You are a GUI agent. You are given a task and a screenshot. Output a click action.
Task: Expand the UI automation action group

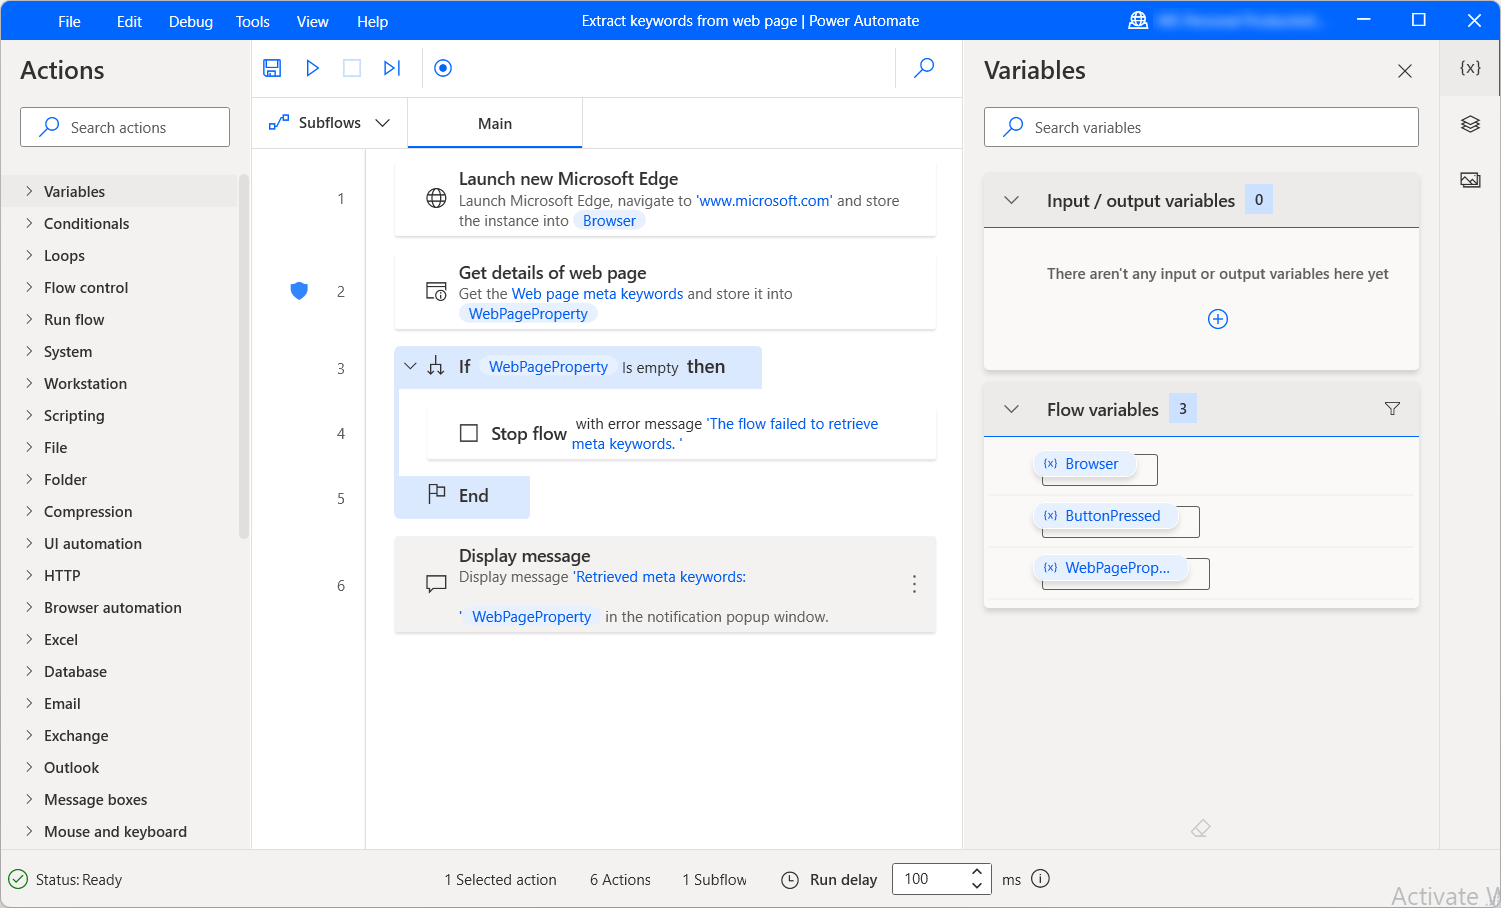[x=28, y=543]
